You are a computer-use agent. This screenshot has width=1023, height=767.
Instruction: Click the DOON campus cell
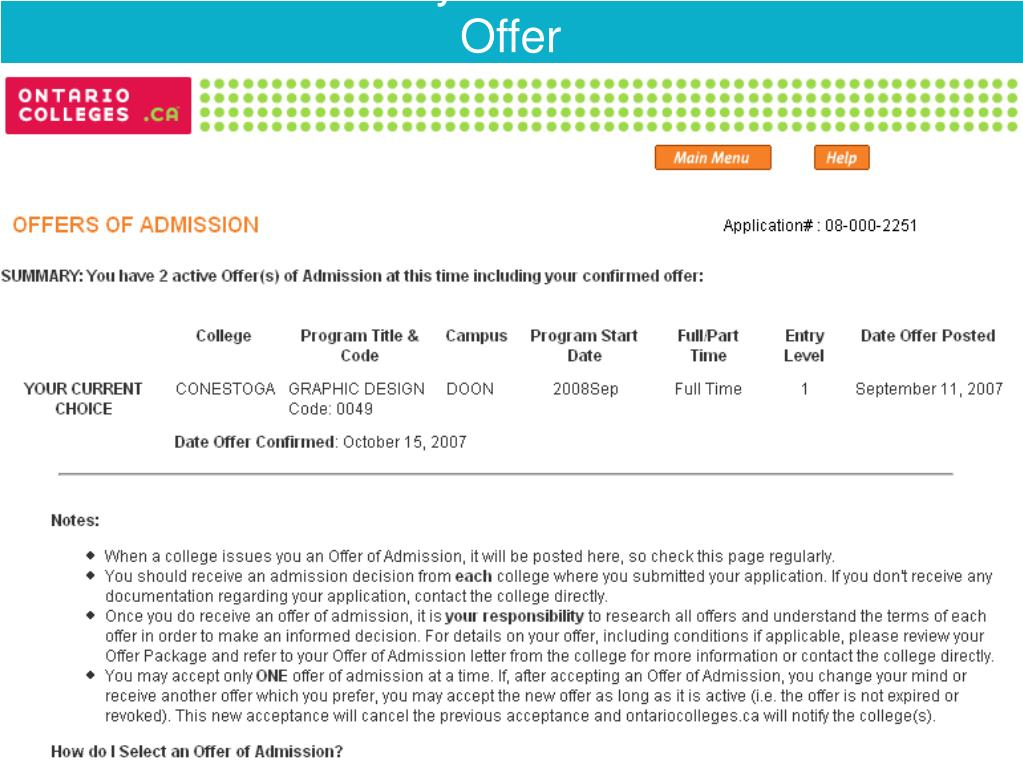470,389
